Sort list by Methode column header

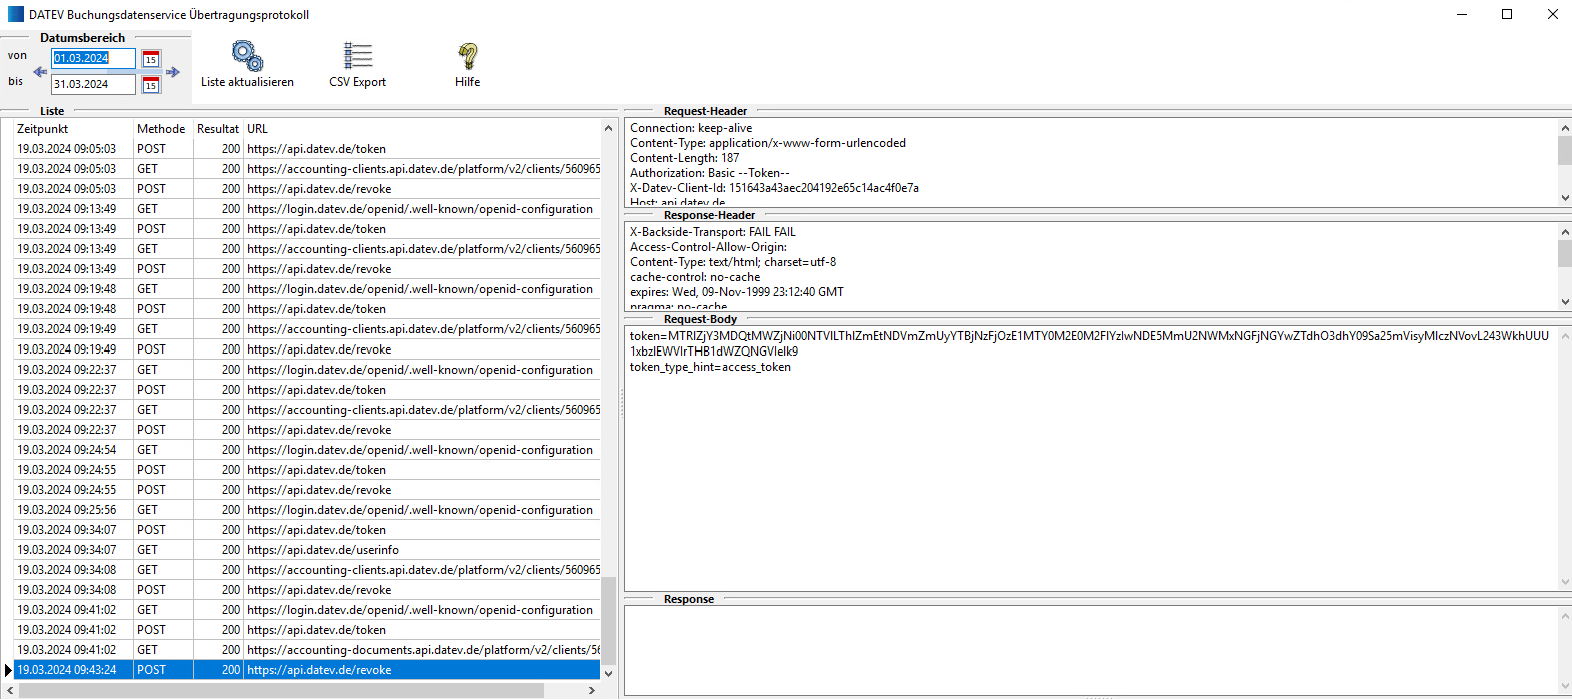(161, 129)
